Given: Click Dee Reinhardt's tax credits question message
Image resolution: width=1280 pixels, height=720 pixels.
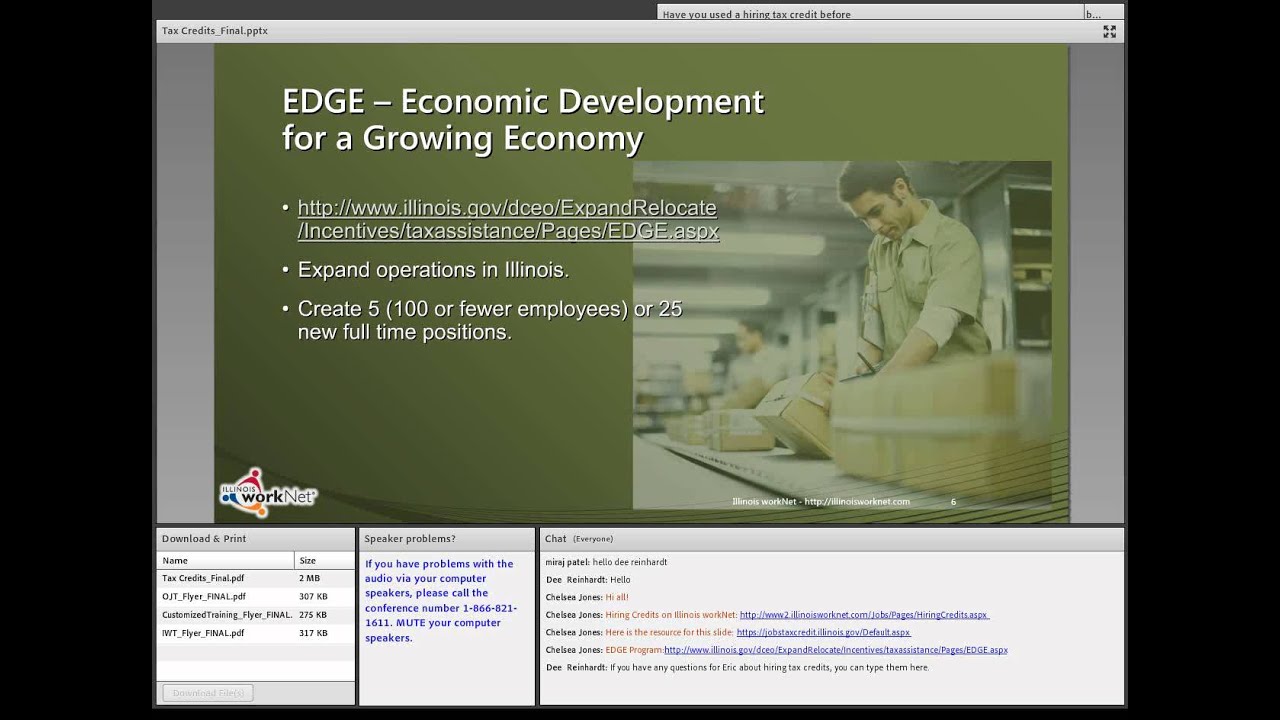Looking at the screenshot, I should (x=737, y=667).
